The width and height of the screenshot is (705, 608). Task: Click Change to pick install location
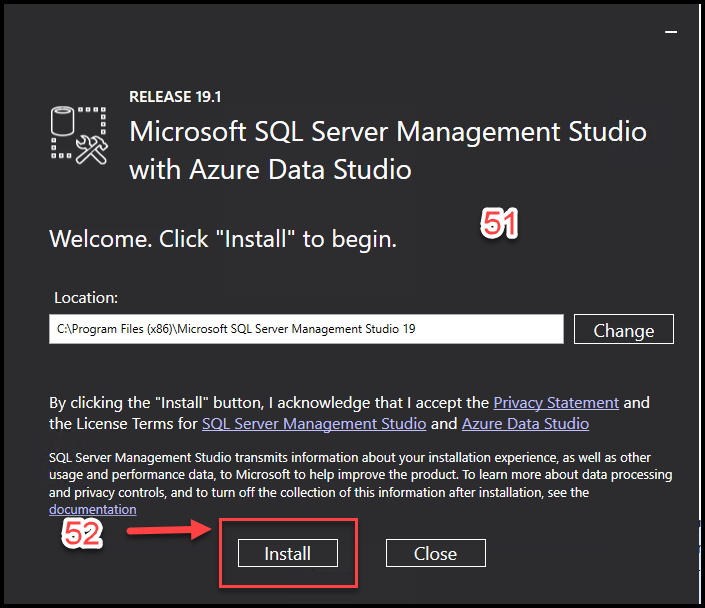(624, 329)
